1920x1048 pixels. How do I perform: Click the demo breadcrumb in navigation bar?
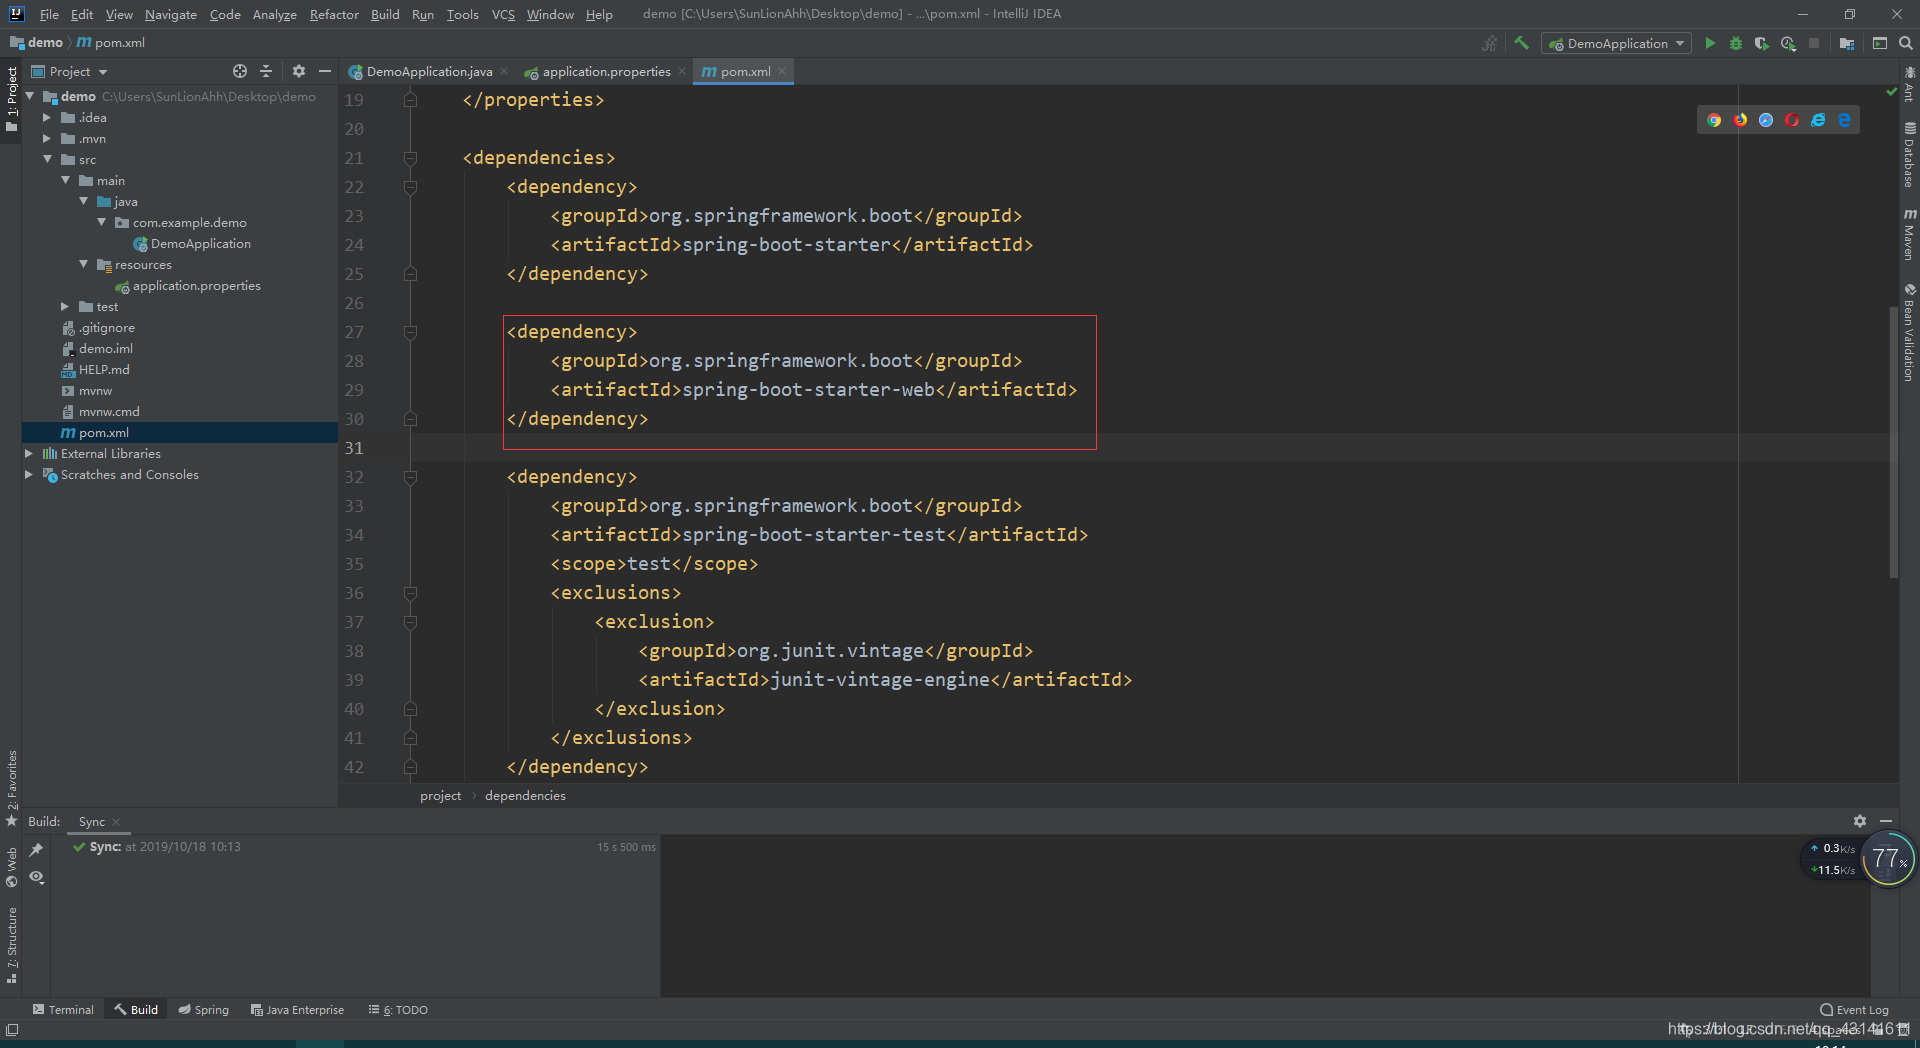pyautogui.click(x=37, y=42)
